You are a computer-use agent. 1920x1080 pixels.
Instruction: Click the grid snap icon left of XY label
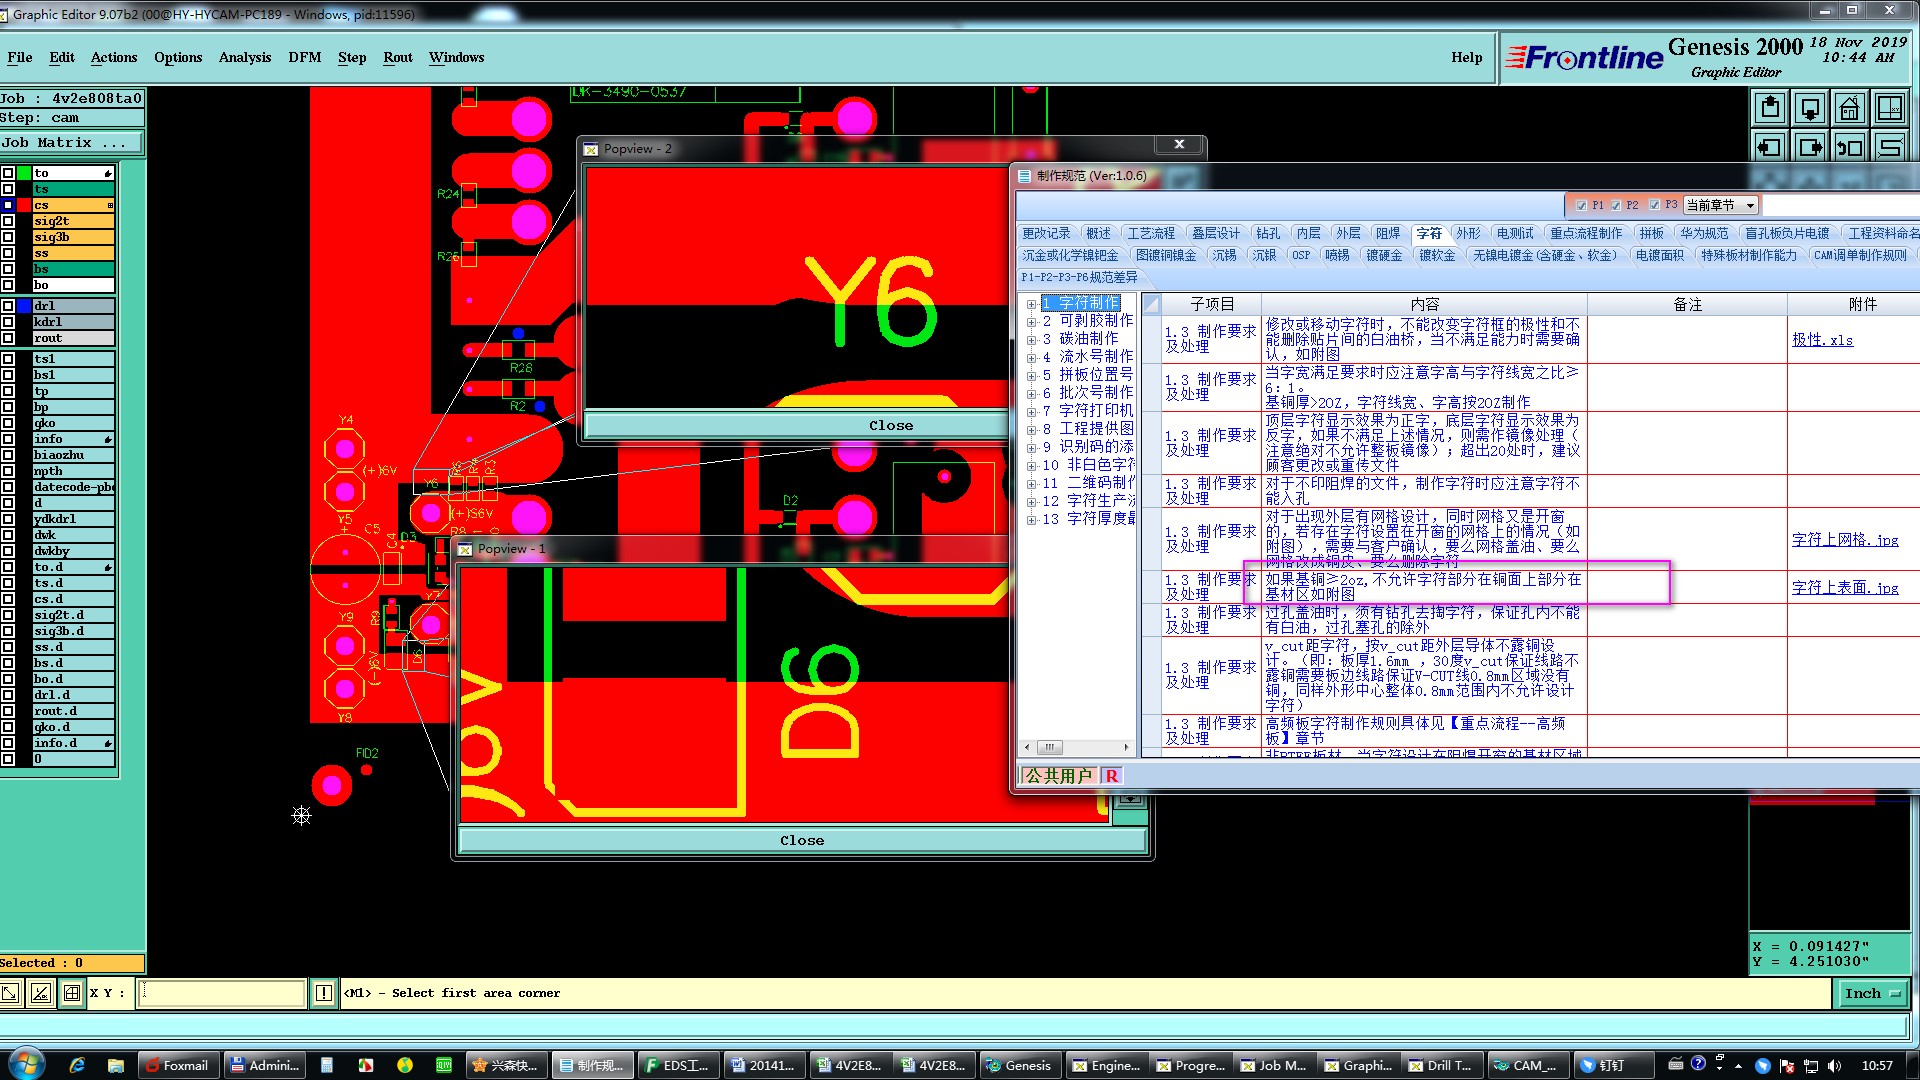tap(71, 993)
